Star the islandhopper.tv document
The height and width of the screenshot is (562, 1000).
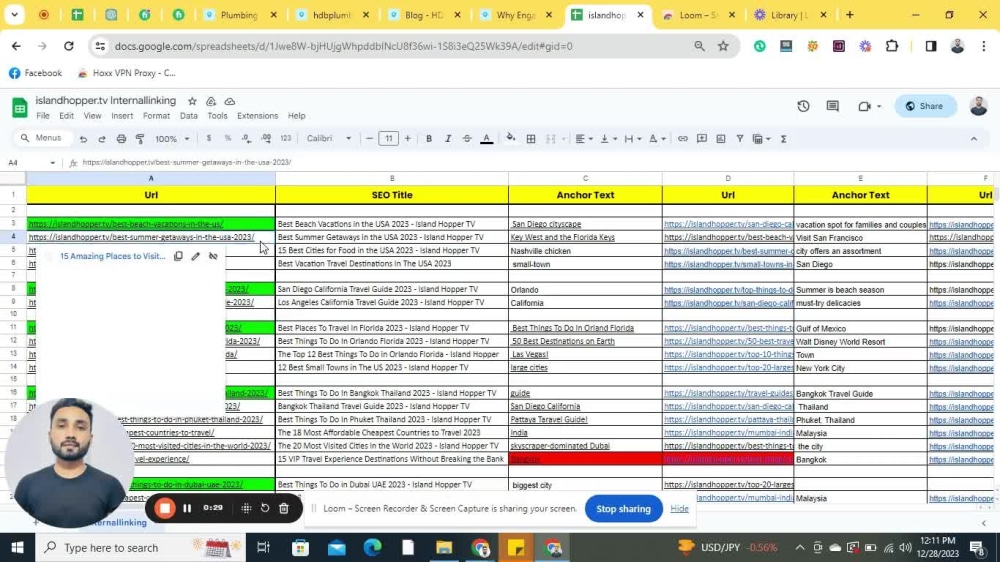[192, 101]
